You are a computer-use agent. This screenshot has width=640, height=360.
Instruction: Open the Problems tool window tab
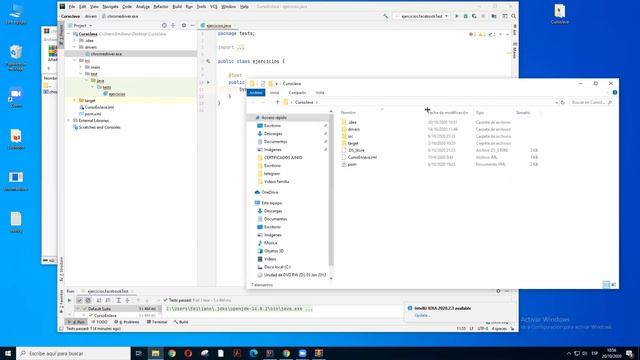[x=127, y=322]
